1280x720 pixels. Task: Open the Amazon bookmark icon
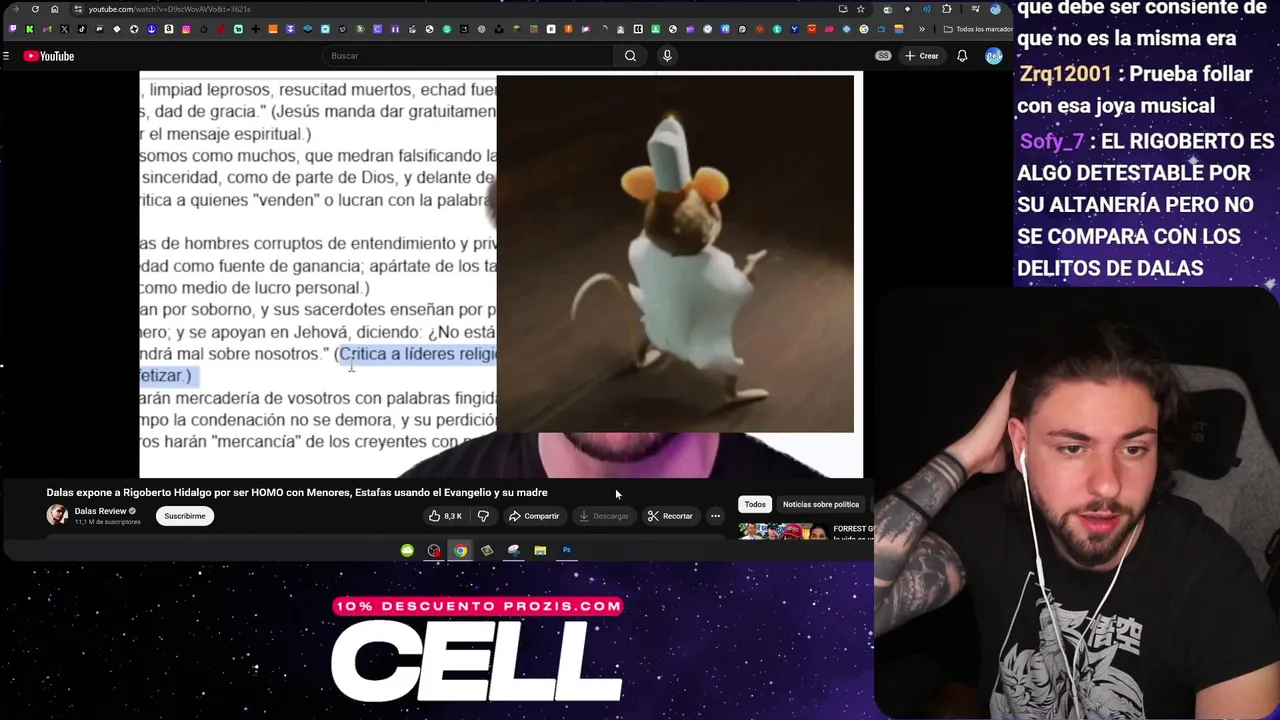pos(169,29)
